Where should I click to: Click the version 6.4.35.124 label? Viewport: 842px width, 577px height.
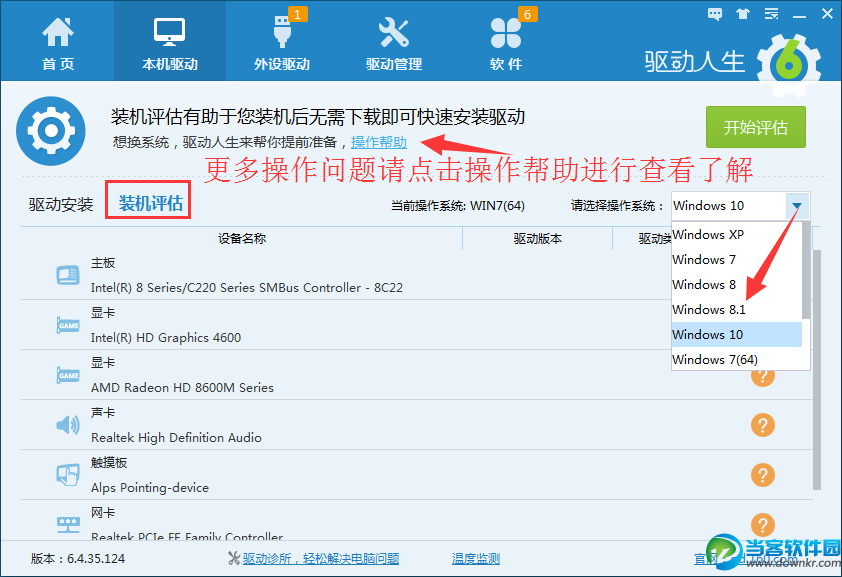click(77, 559)
